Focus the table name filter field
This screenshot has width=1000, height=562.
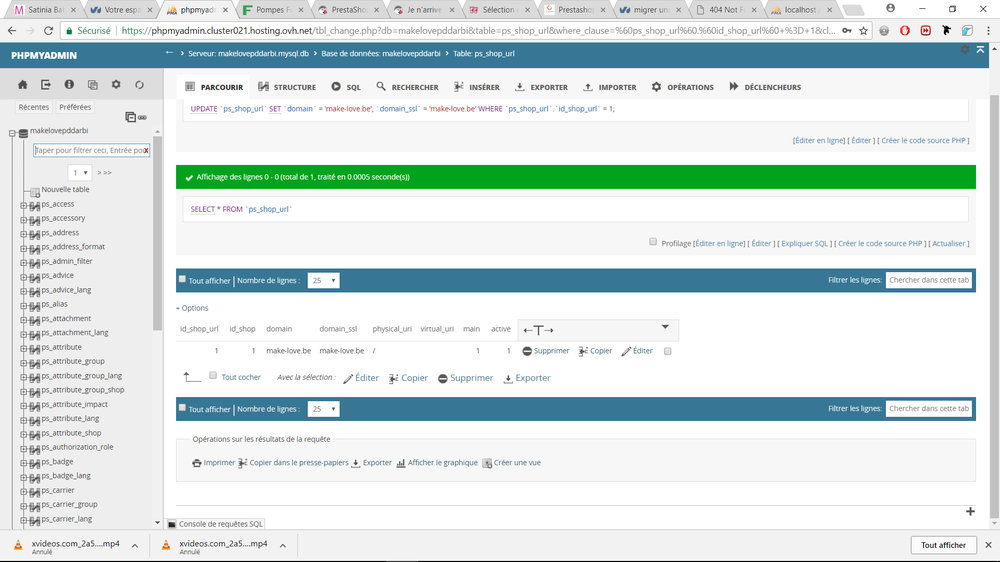click(91, 151)
